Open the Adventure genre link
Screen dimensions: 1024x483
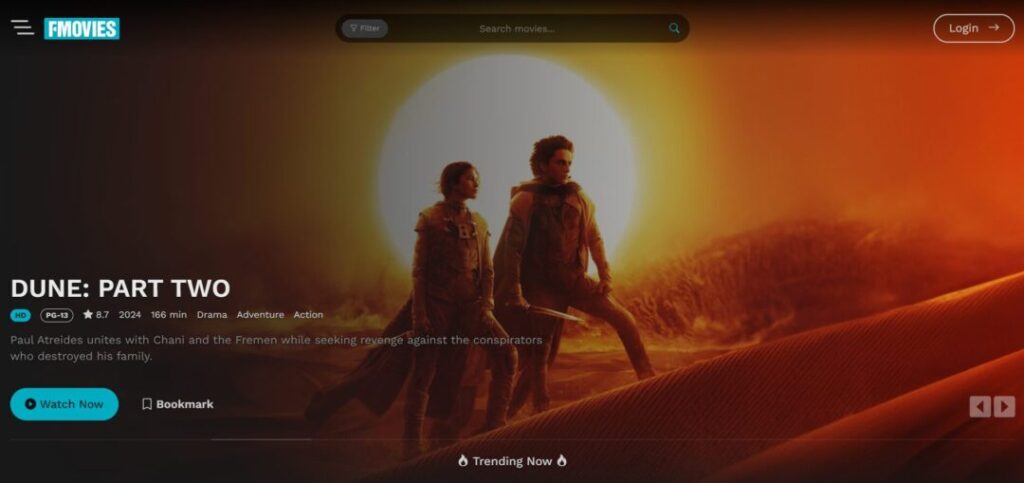pos(260,315)
